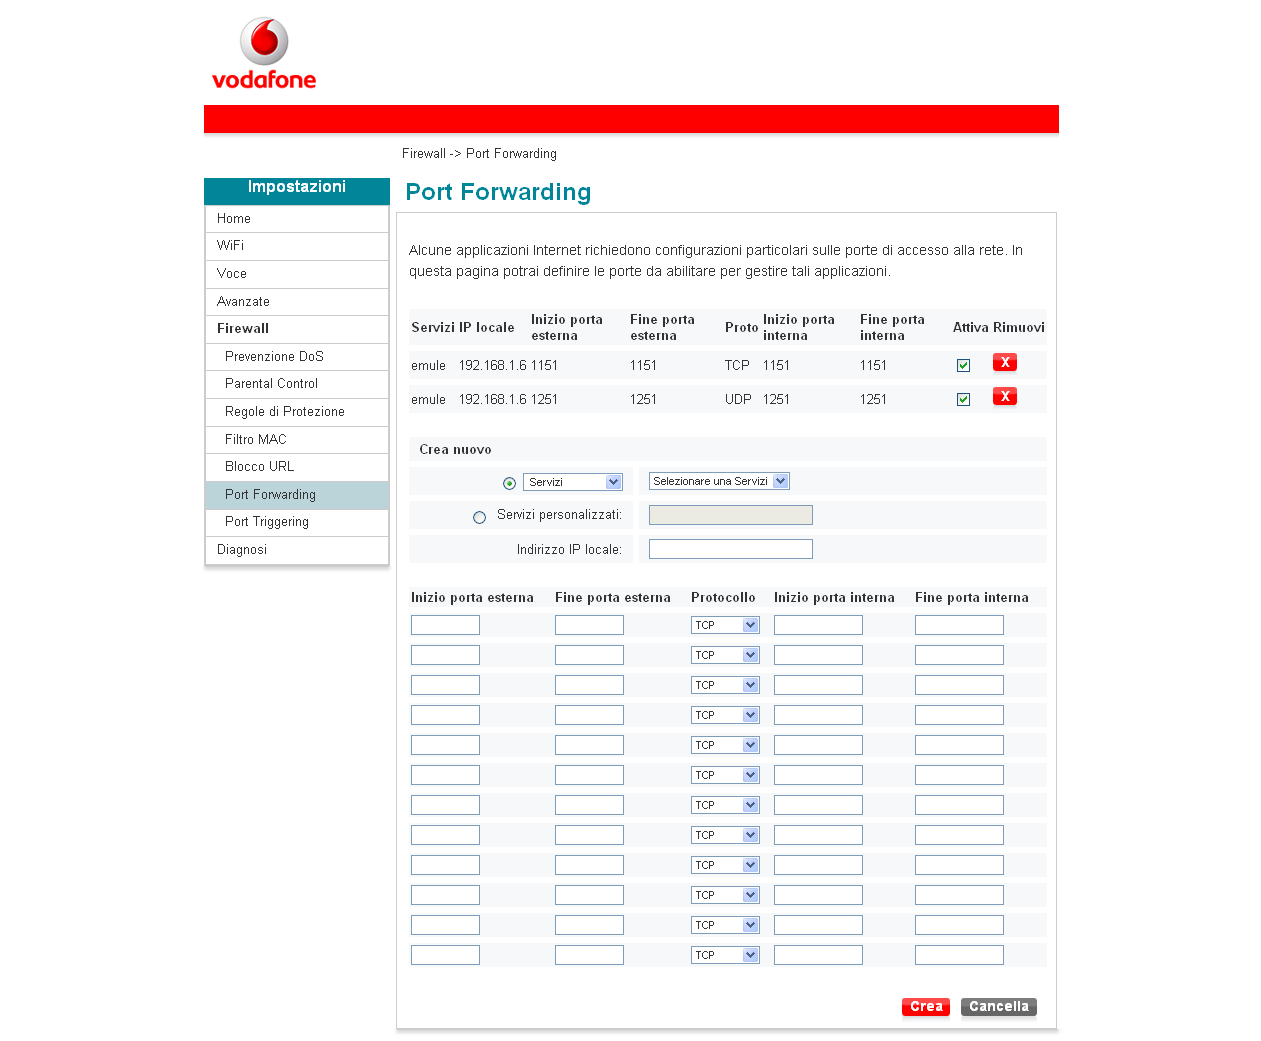Click the 'Rimuovi' column header
This screenshot has height=1041, width=1261.
(x=1019, y=328)
